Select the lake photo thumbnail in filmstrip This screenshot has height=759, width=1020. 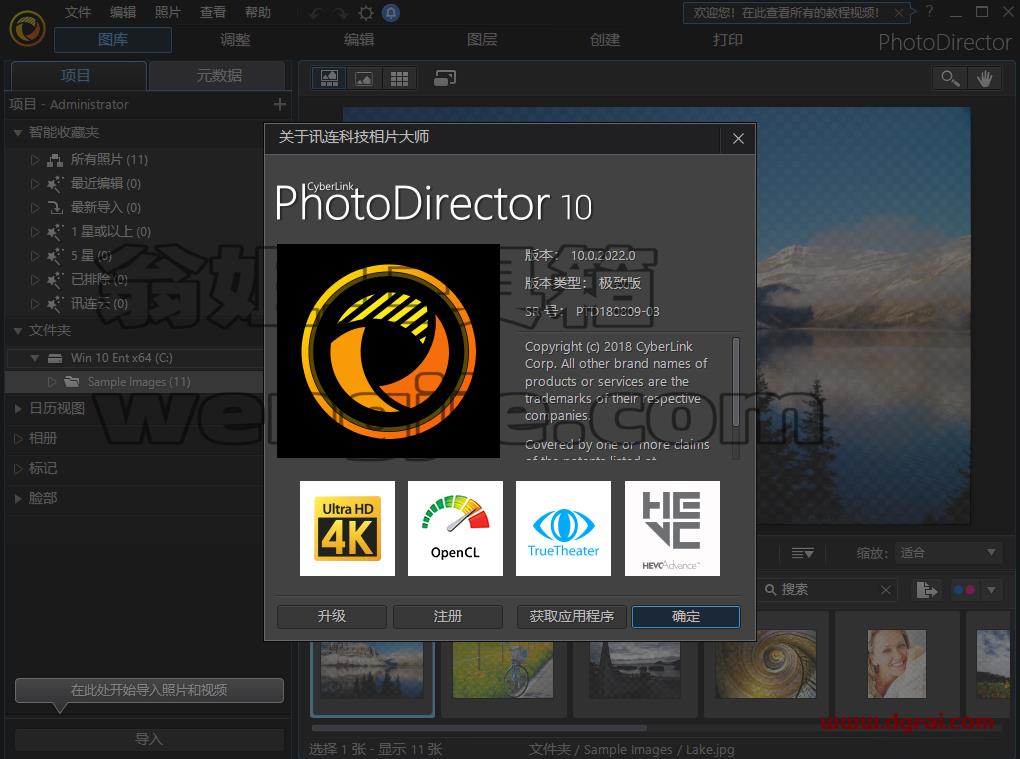point(372,669)
